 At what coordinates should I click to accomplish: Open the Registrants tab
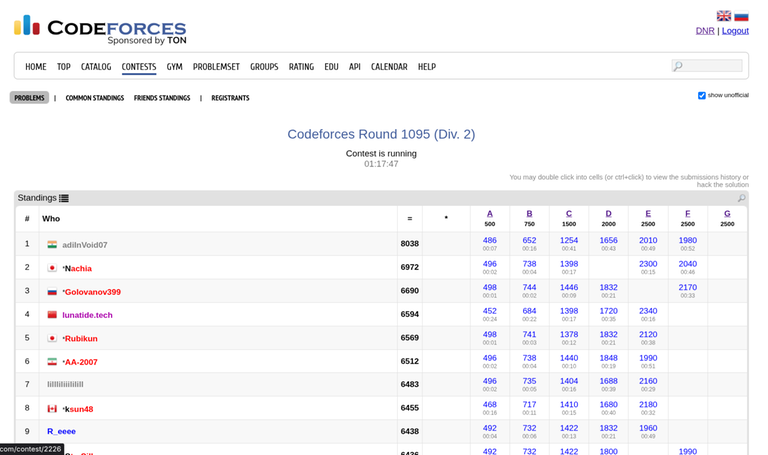pyautogui.click(x=230, y=98)
